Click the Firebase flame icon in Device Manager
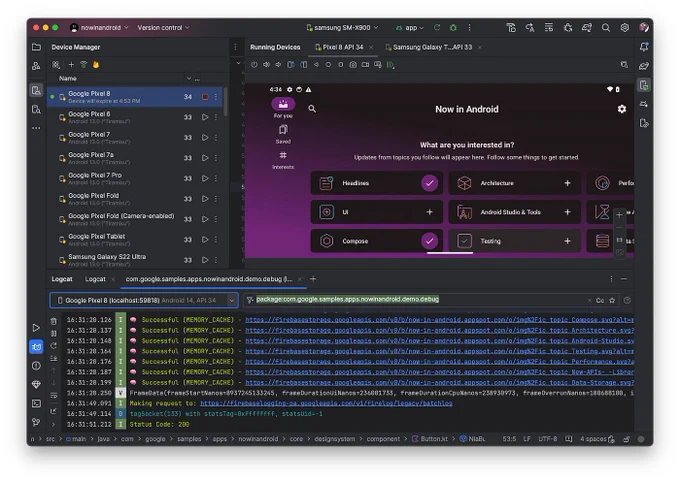The height and width of the screenshot is (482, 680). [x=96, y=65]
